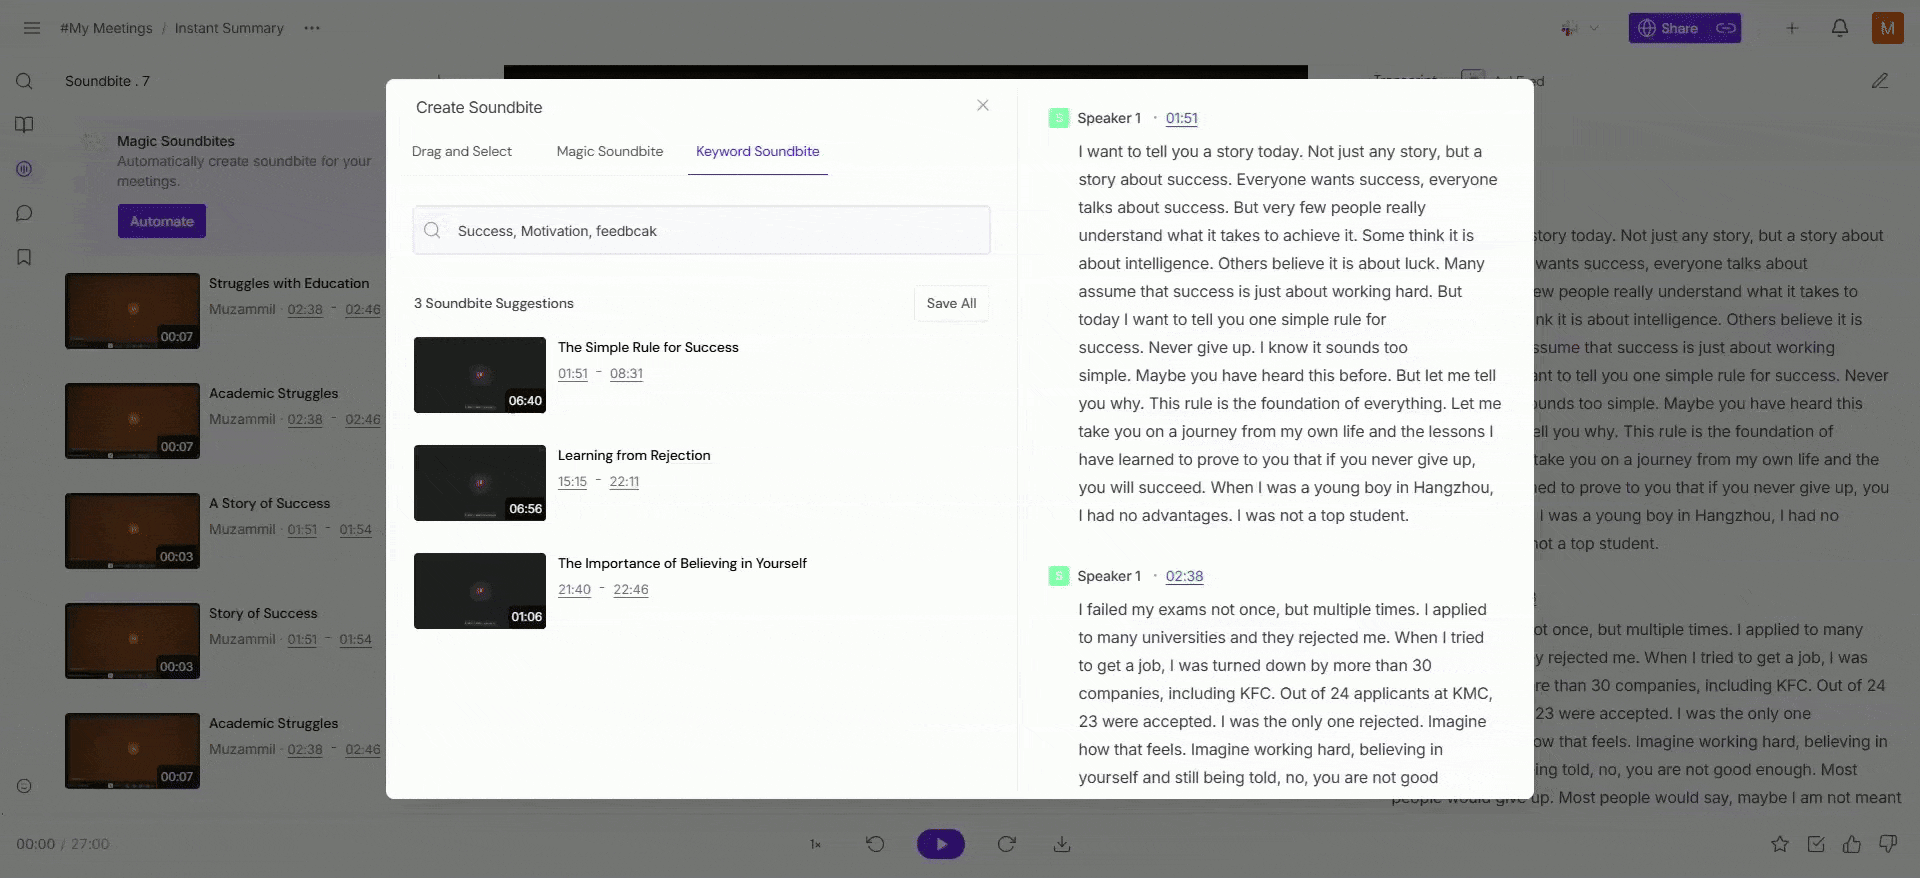
Task: Click the edit pencil icon
Action: point(1880,81)
